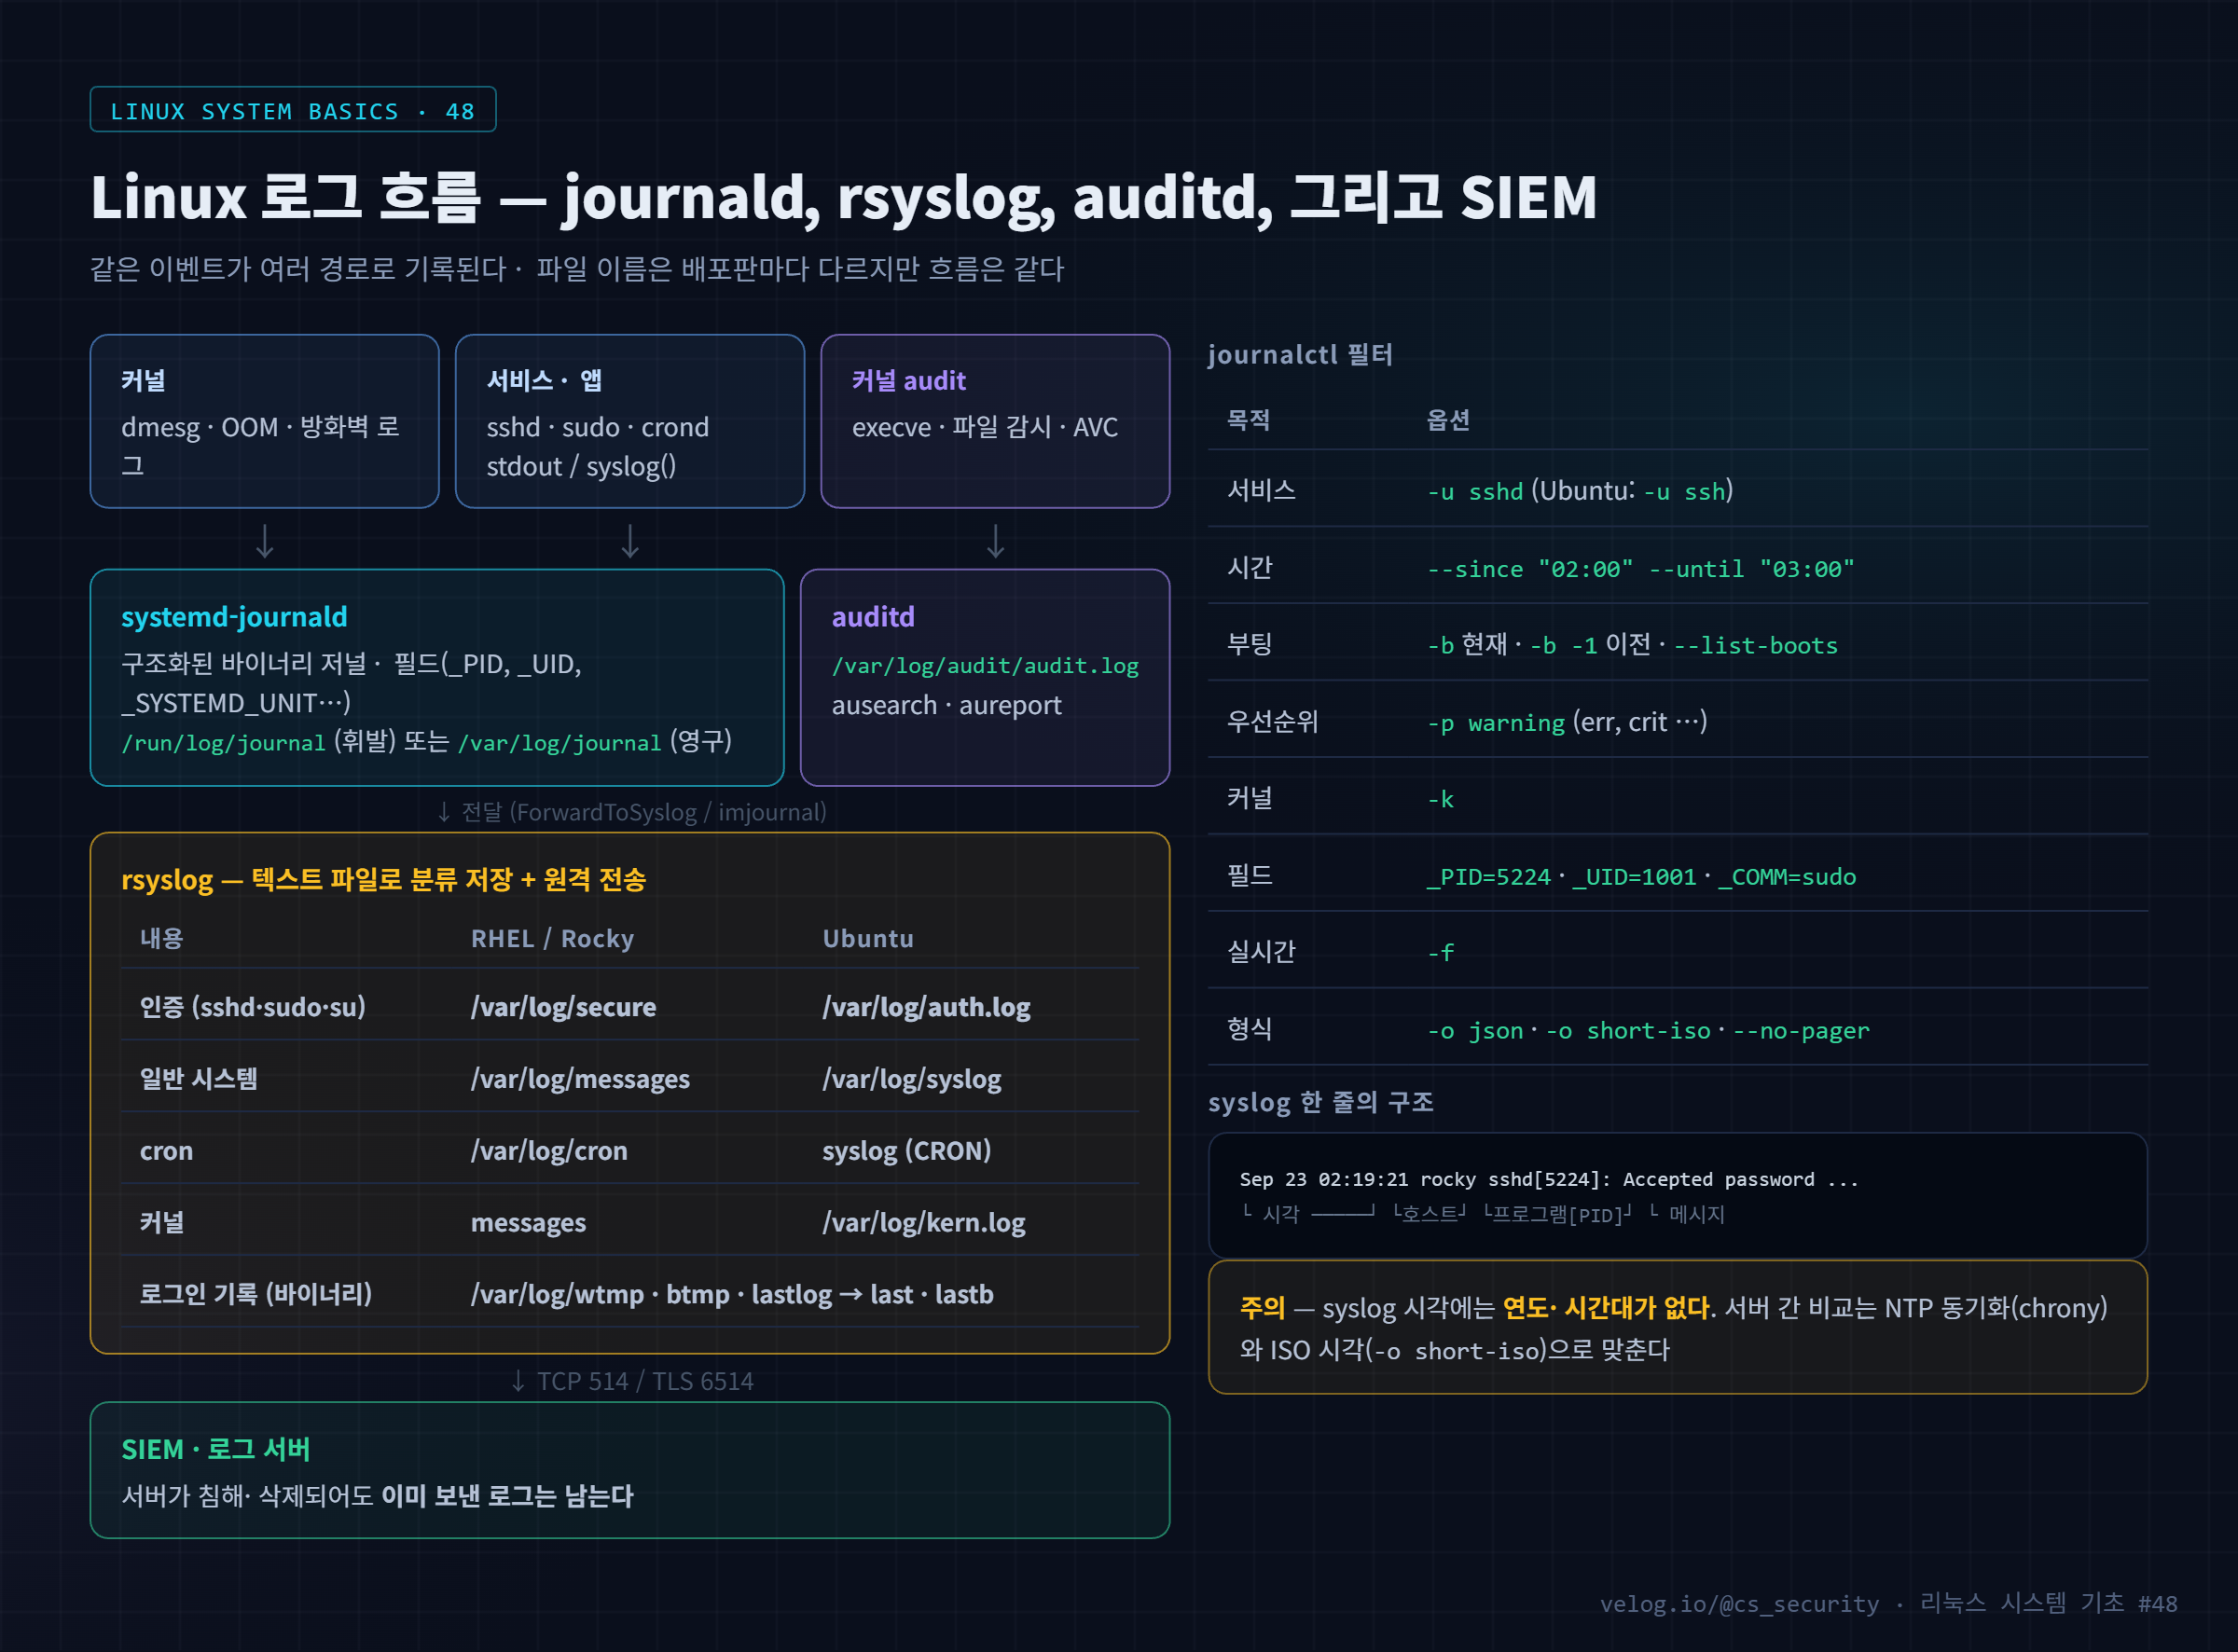The height and width of the screenshot is (1652, 2238).
Task: Click the 옵션 column header
Action: [1448, 420]
